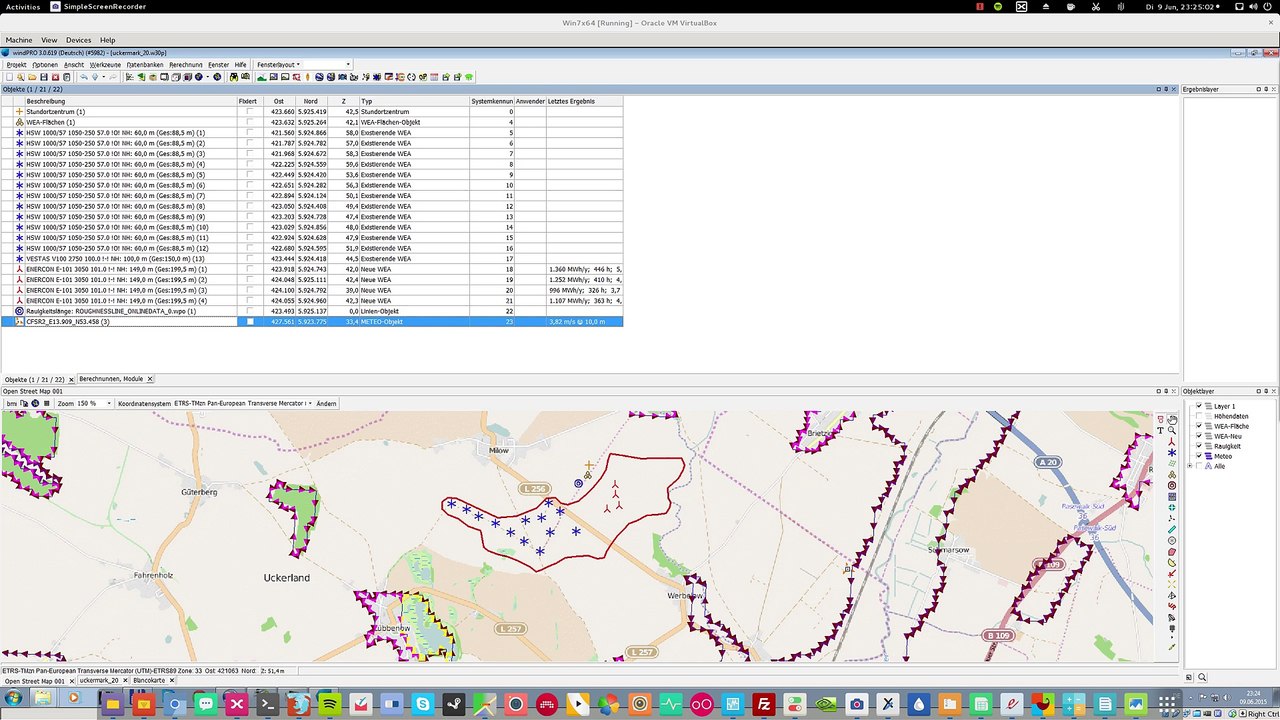Screen dimensions: 1280x720
Task: Select the hand pan tool in map toolbar
Action: pyautogui.click(x=1172, y=420)
